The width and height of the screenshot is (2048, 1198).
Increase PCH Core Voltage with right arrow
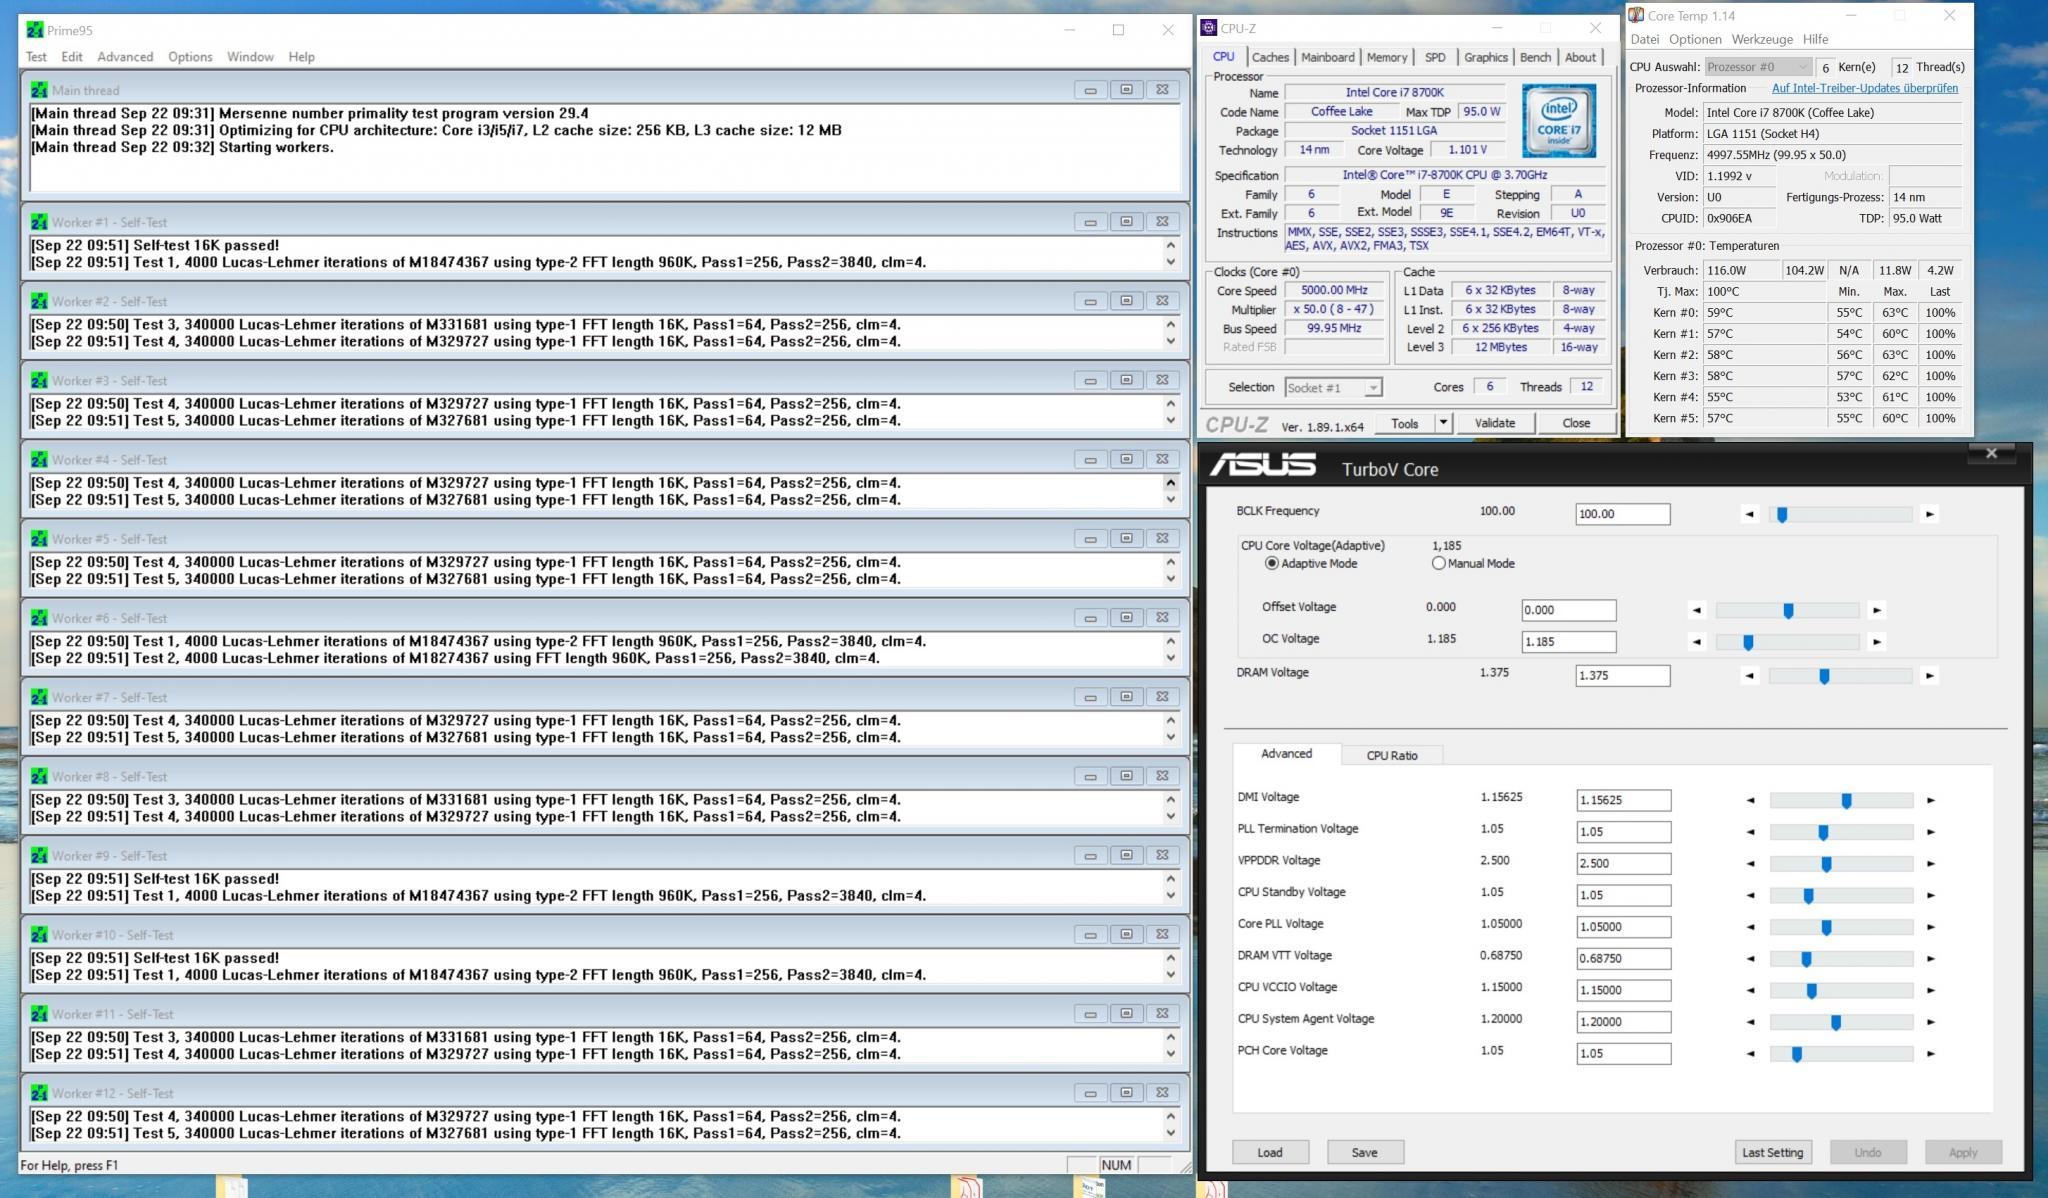click(1930, 1053)
